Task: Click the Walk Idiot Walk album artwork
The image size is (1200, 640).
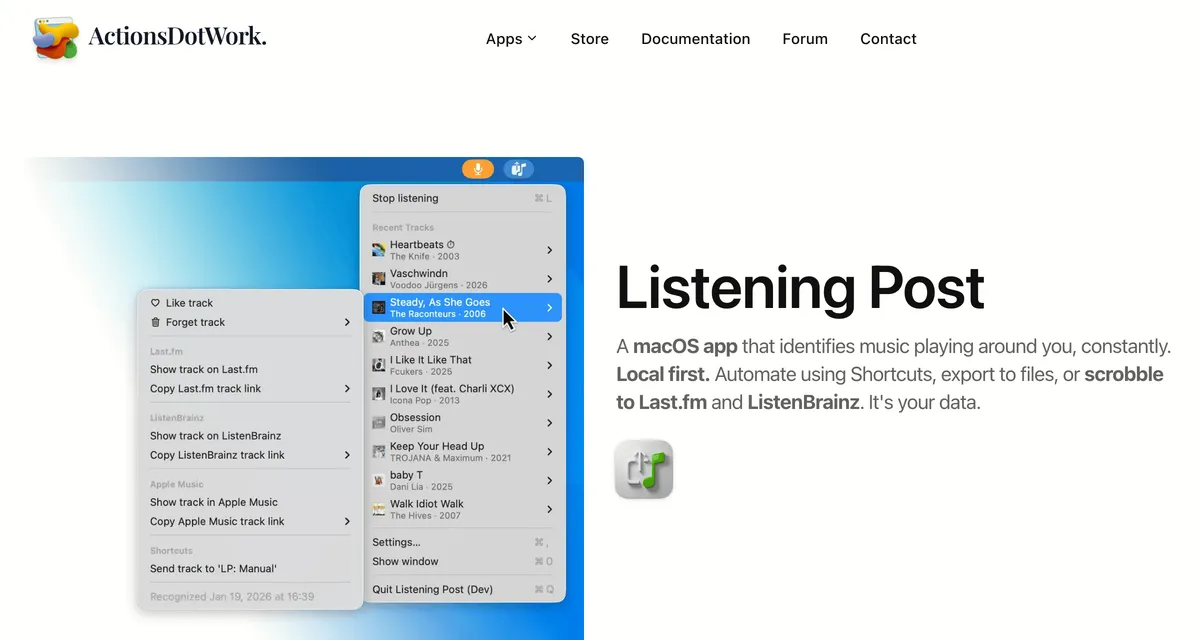Action: coord(379,510)
